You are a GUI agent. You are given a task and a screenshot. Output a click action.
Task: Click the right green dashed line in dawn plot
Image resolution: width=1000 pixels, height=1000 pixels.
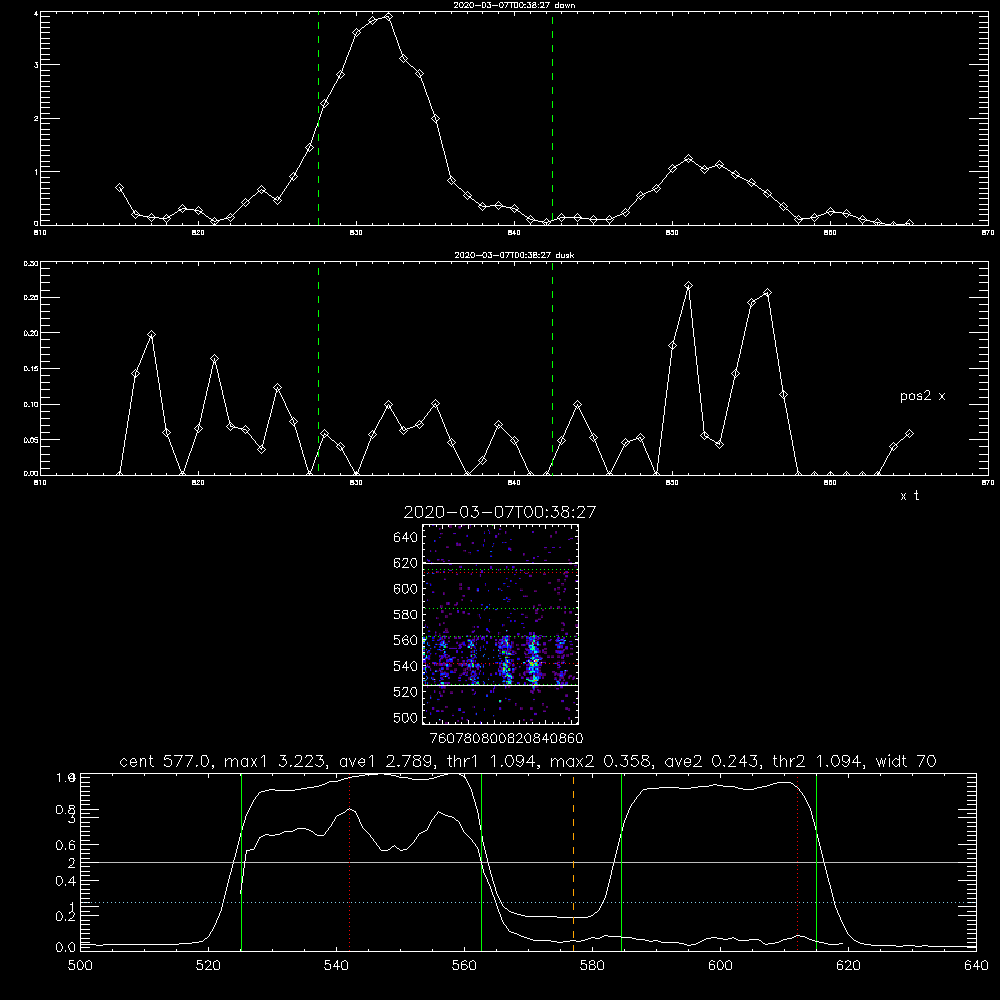552,120
